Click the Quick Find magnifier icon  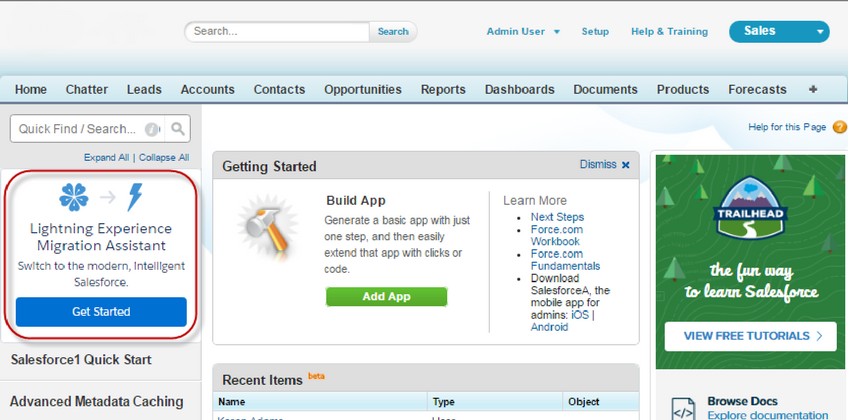point(177,129)
